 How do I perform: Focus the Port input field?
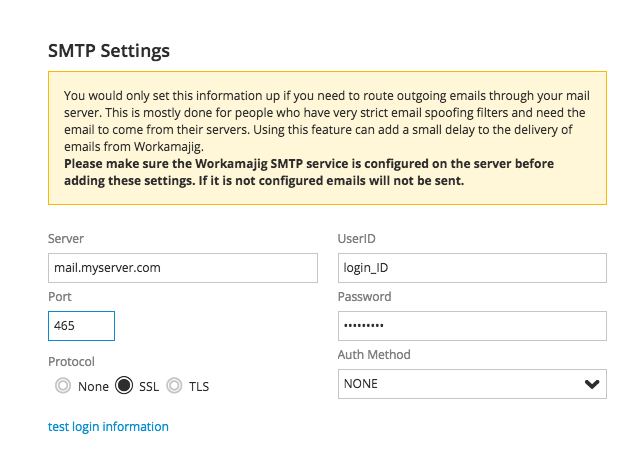(81, 326)
